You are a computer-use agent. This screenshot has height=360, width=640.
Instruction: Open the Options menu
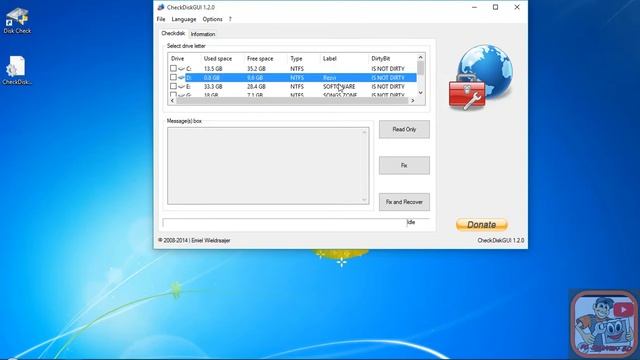tap(213, 19)
